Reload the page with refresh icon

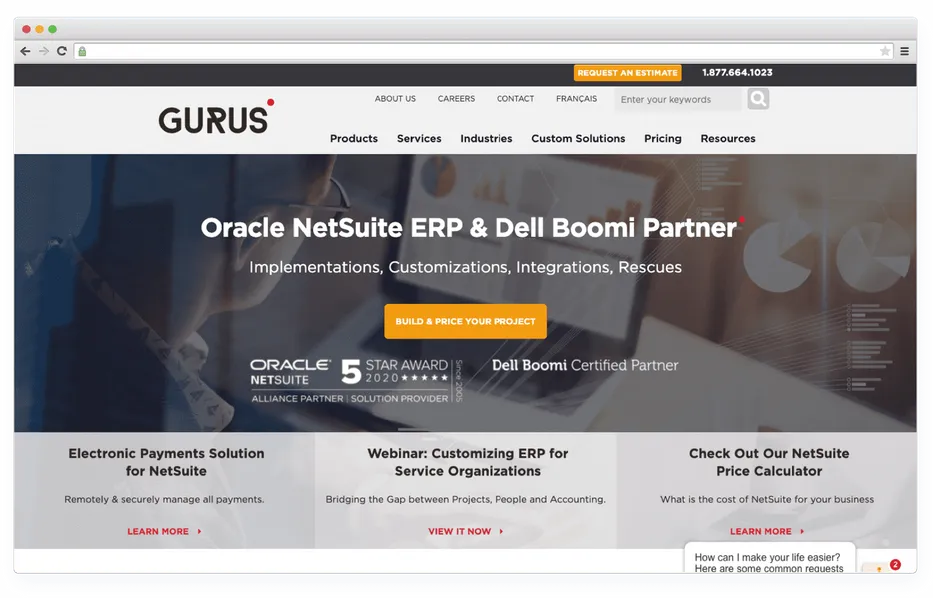[61, 51]
